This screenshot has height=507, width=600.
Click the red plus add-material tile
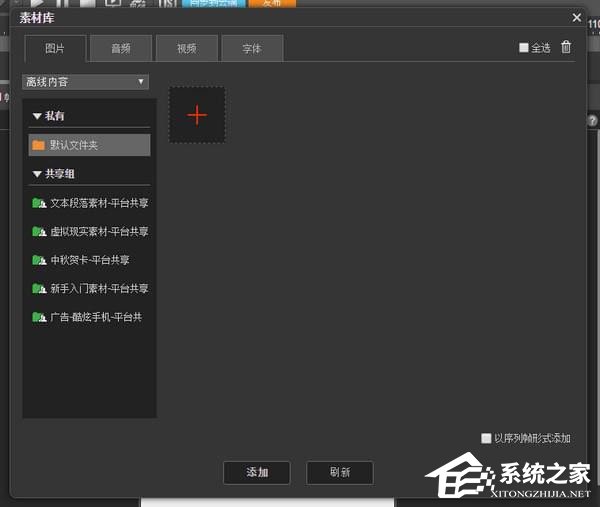(197, 115)
